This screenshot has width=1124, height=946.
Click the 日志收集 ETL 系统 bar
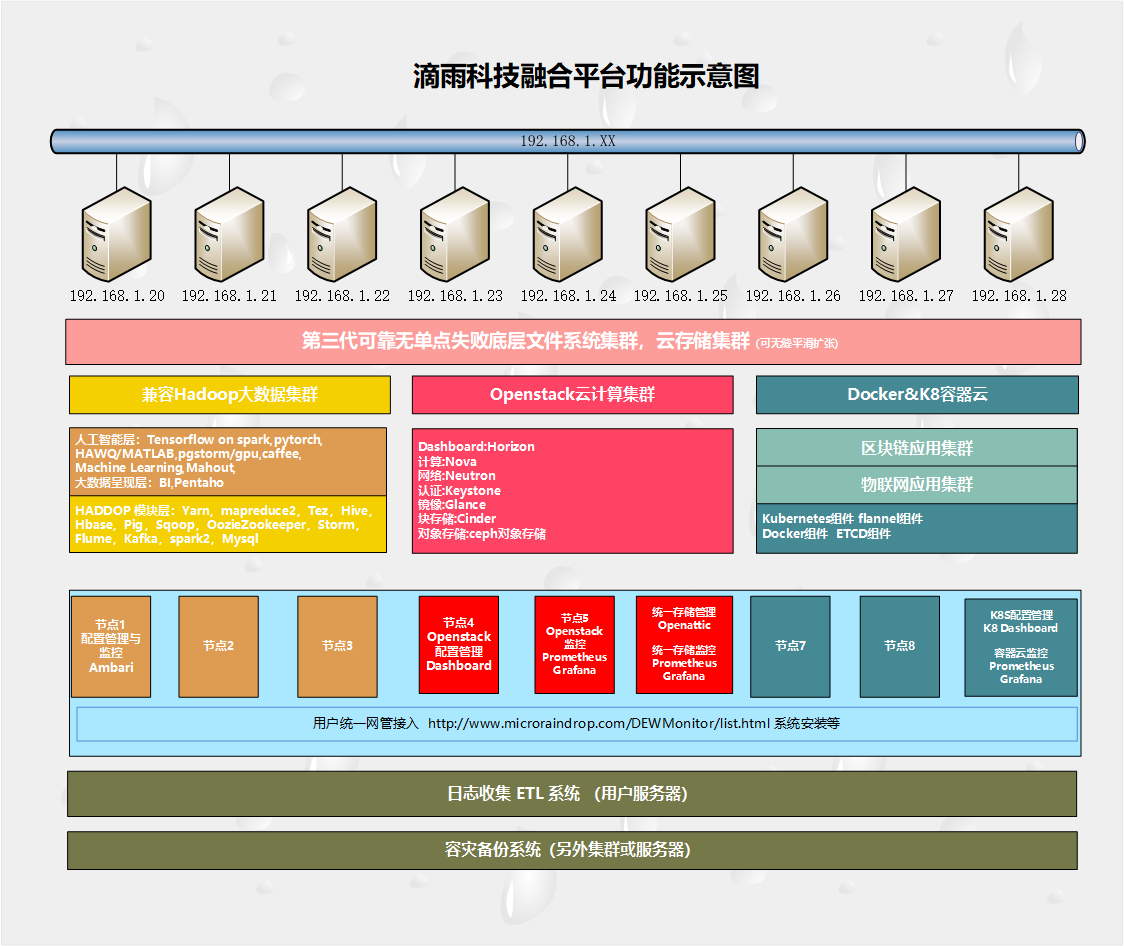[x=572, y=794]
